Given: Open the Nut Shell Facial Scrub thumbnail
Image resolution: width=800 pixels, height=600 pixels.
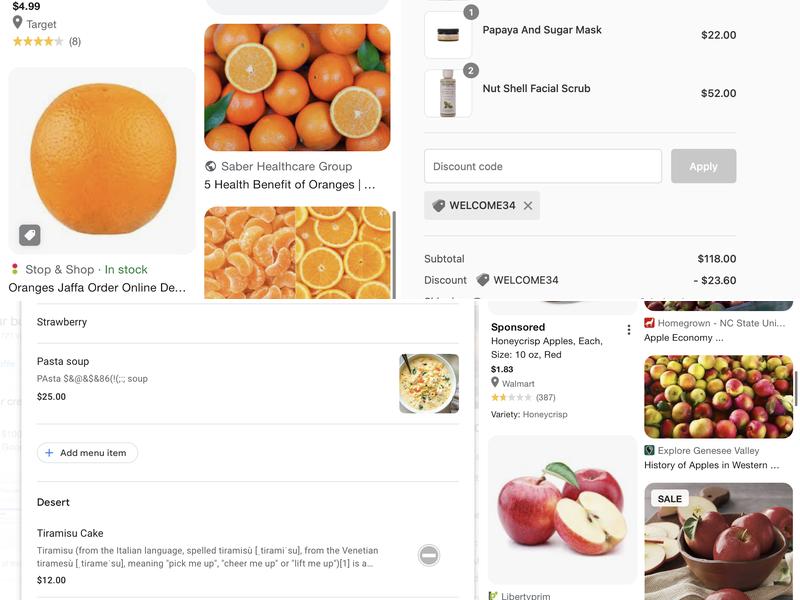Looking at the screenshot, I should coord(448,94).
